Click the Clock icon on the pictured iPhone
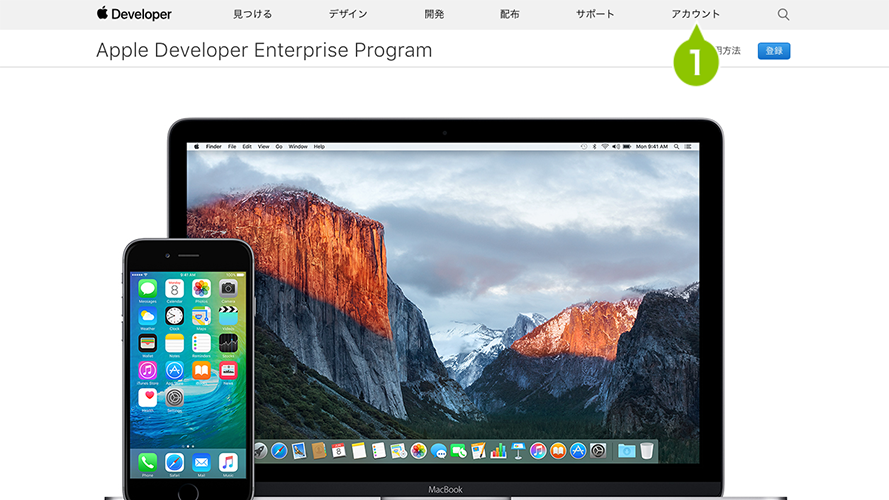 pos(174,316)
